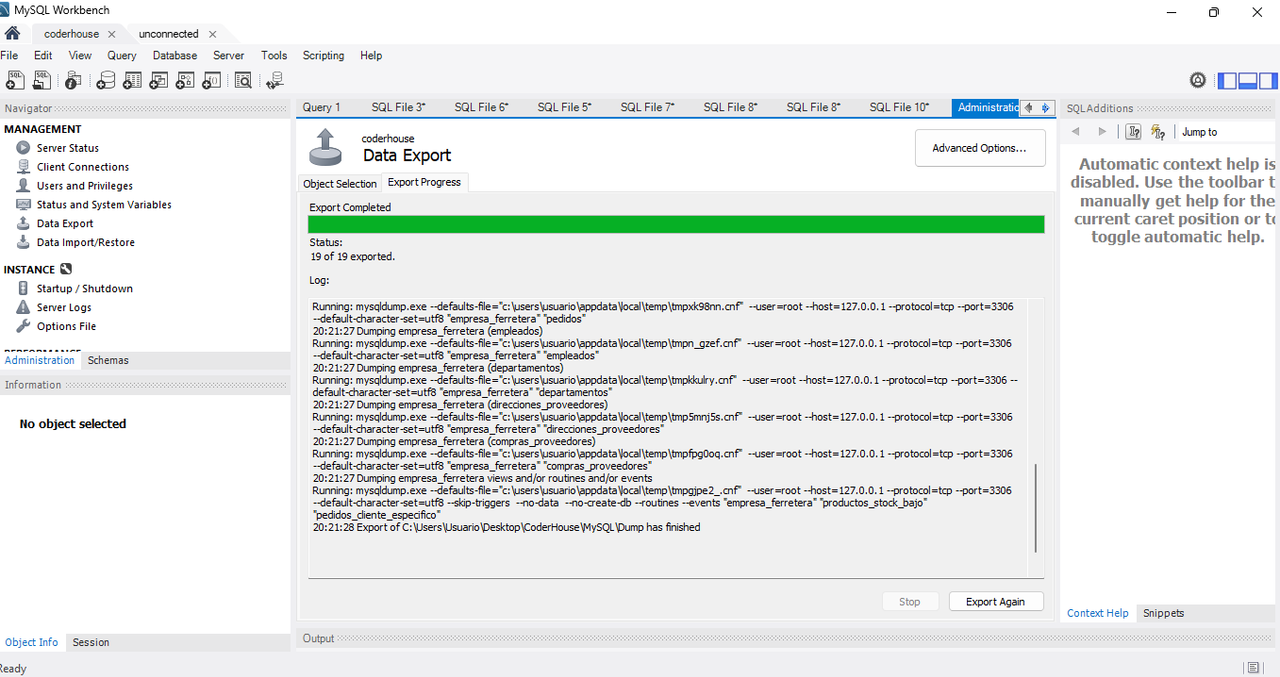The image size is (1280, 677).
Task: Open the Edit menu
Action: click(x=43, y=56)
